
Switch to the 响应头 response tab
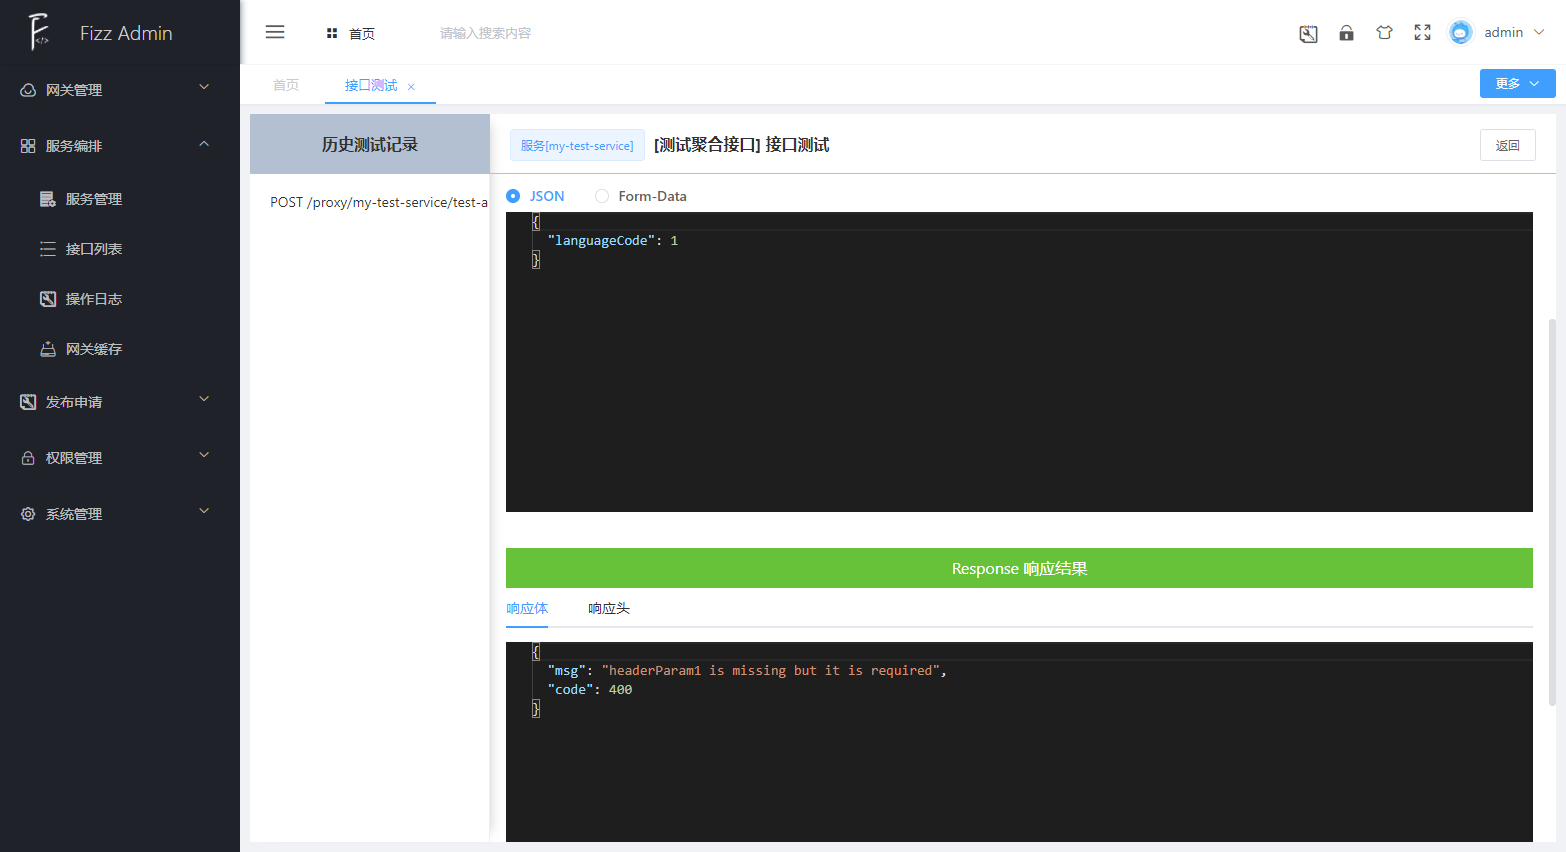coord(609,608)
